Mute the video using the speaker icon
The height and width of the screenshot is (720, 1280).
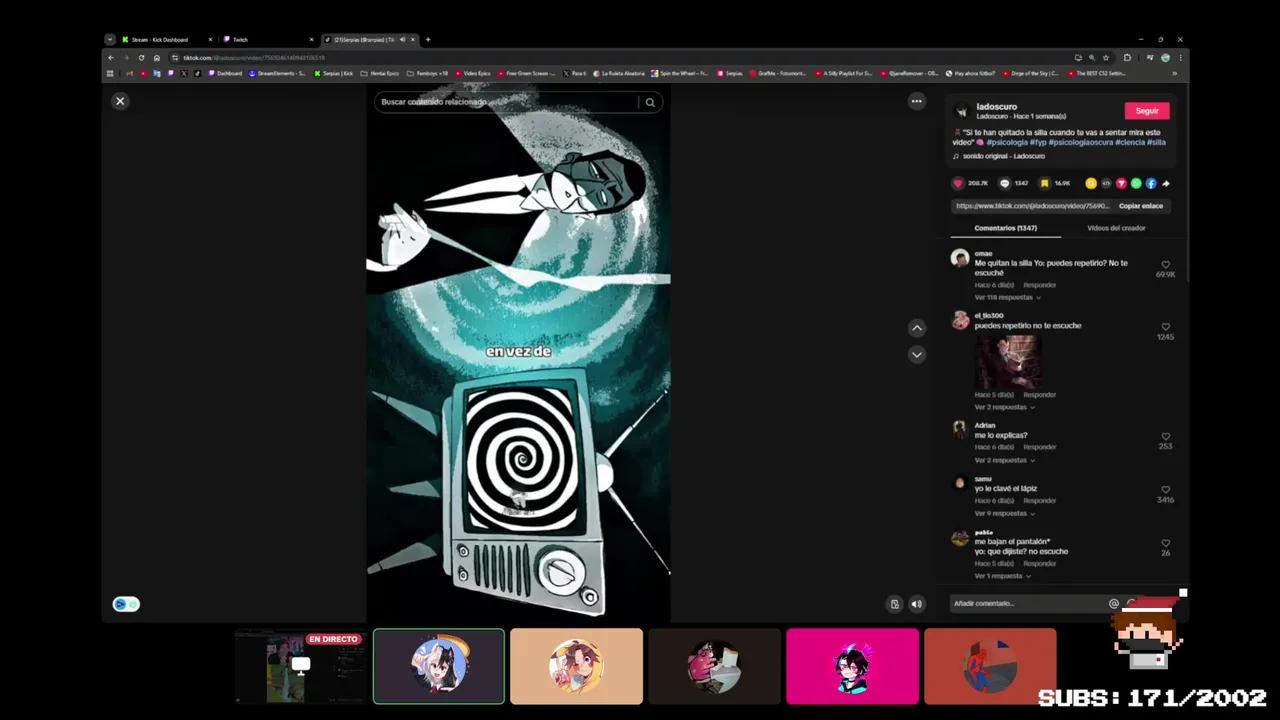coord(916,604)
